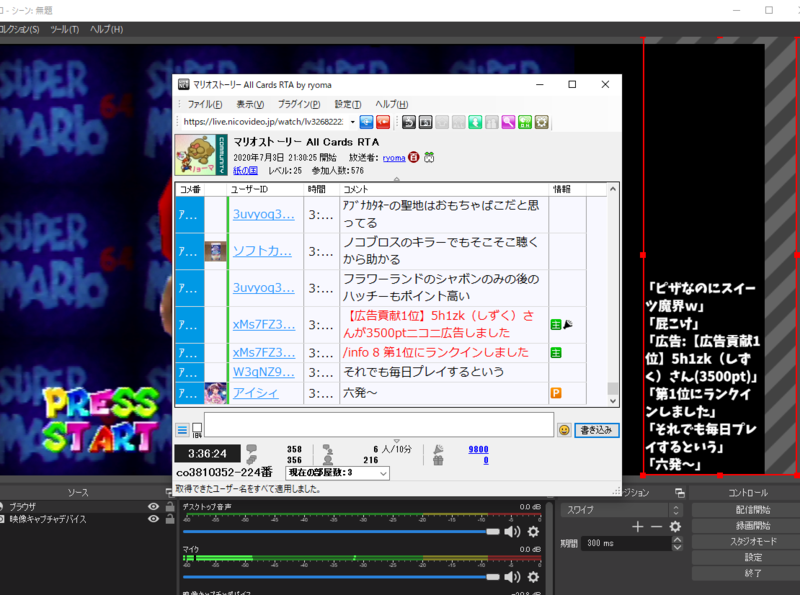Click the comment list scroll-down arrow
Screen dimensions: 800x595
coord(613,401)
